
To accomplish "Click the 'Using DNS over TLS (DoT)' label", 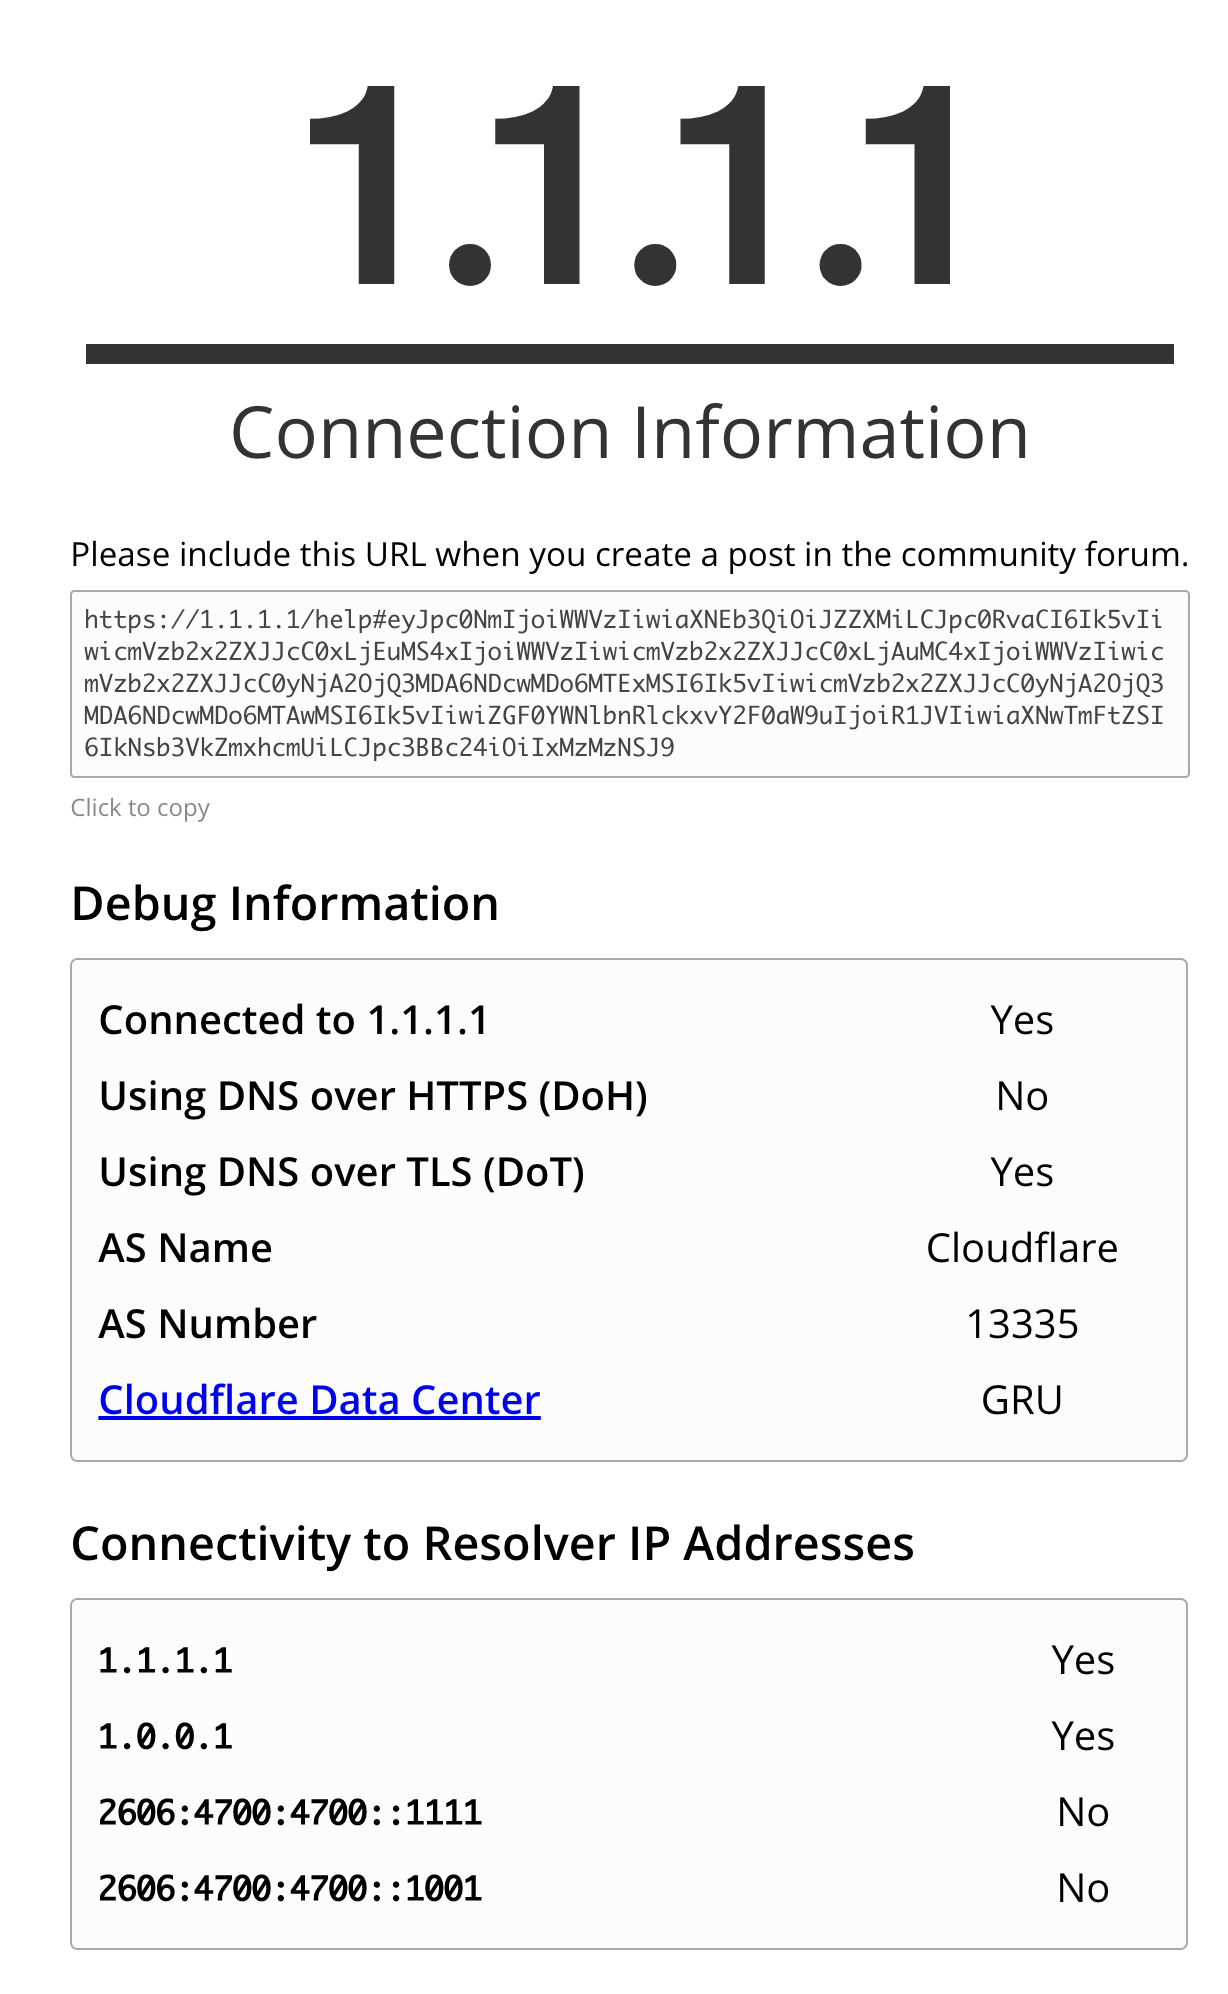I will pos(342,1173).
